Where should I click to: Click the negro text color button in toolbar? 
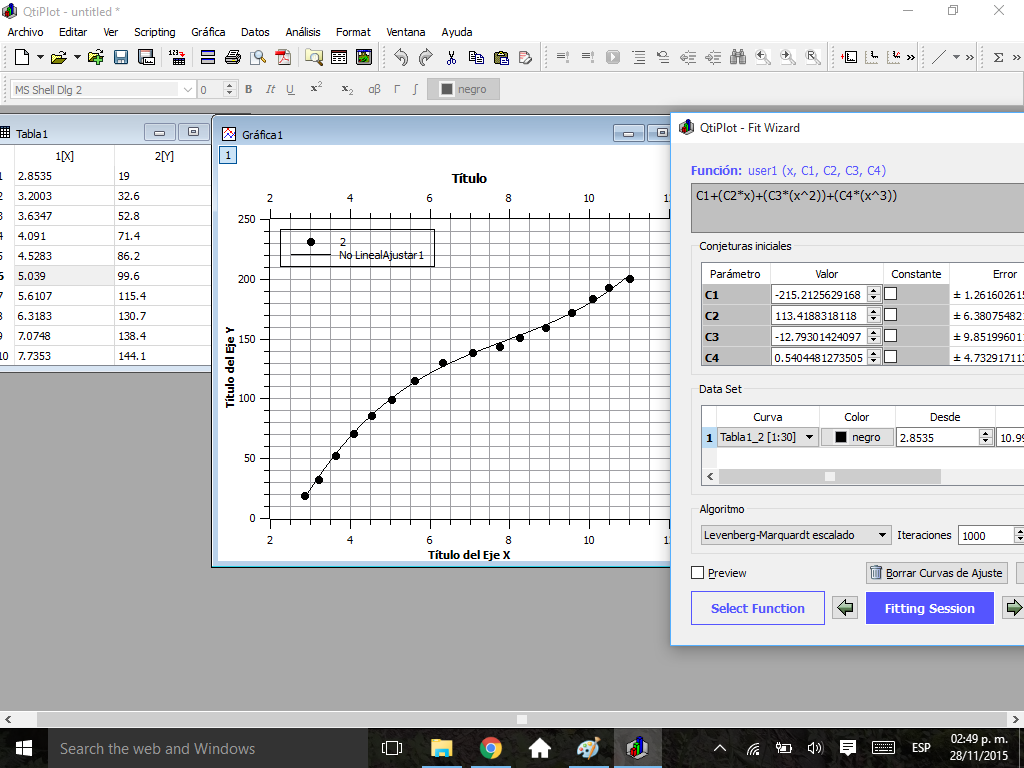click(463, 89)
